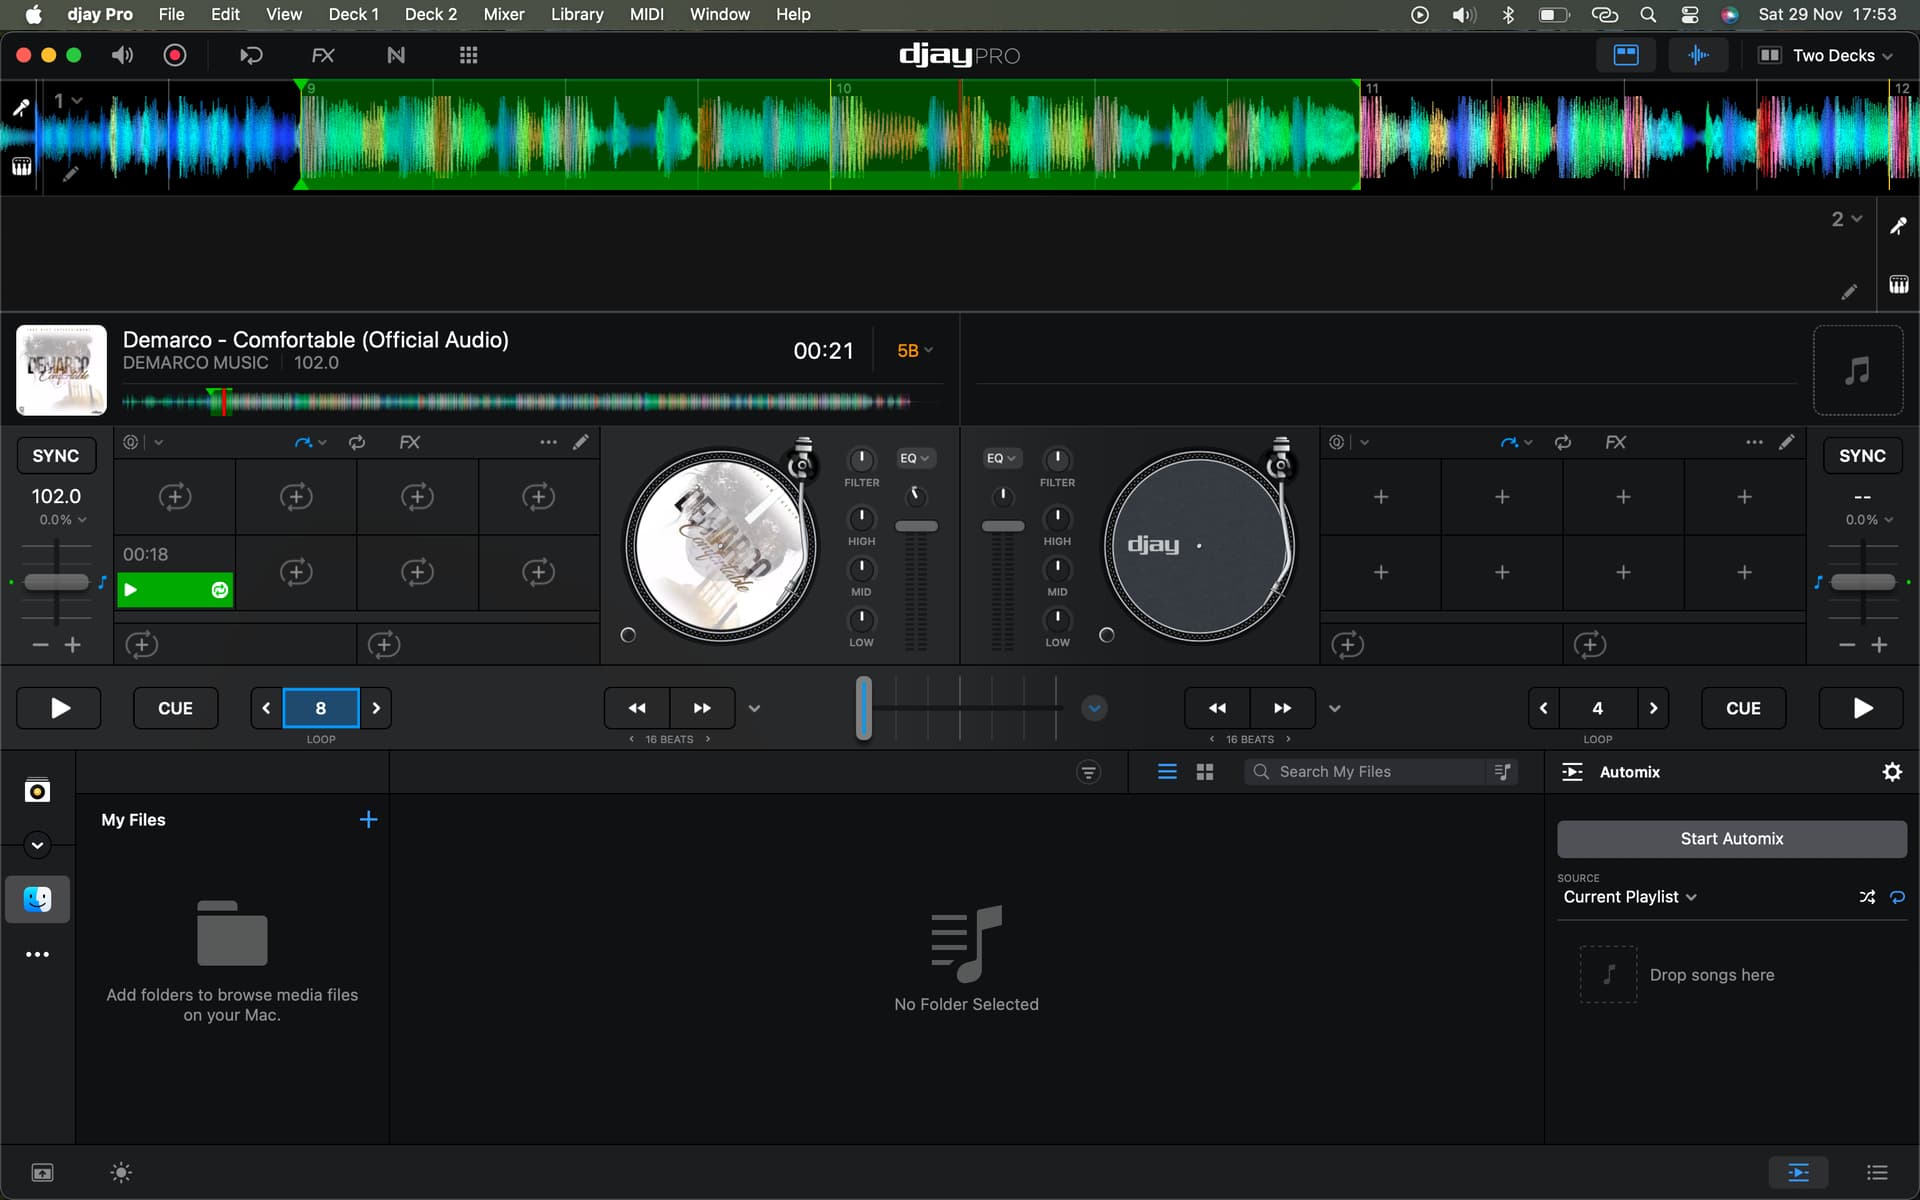The width and height of the screenshot is (1920, 1200).
Task: Toggle the waveform view button in top bar
Action: click(x=1697, y=55)
